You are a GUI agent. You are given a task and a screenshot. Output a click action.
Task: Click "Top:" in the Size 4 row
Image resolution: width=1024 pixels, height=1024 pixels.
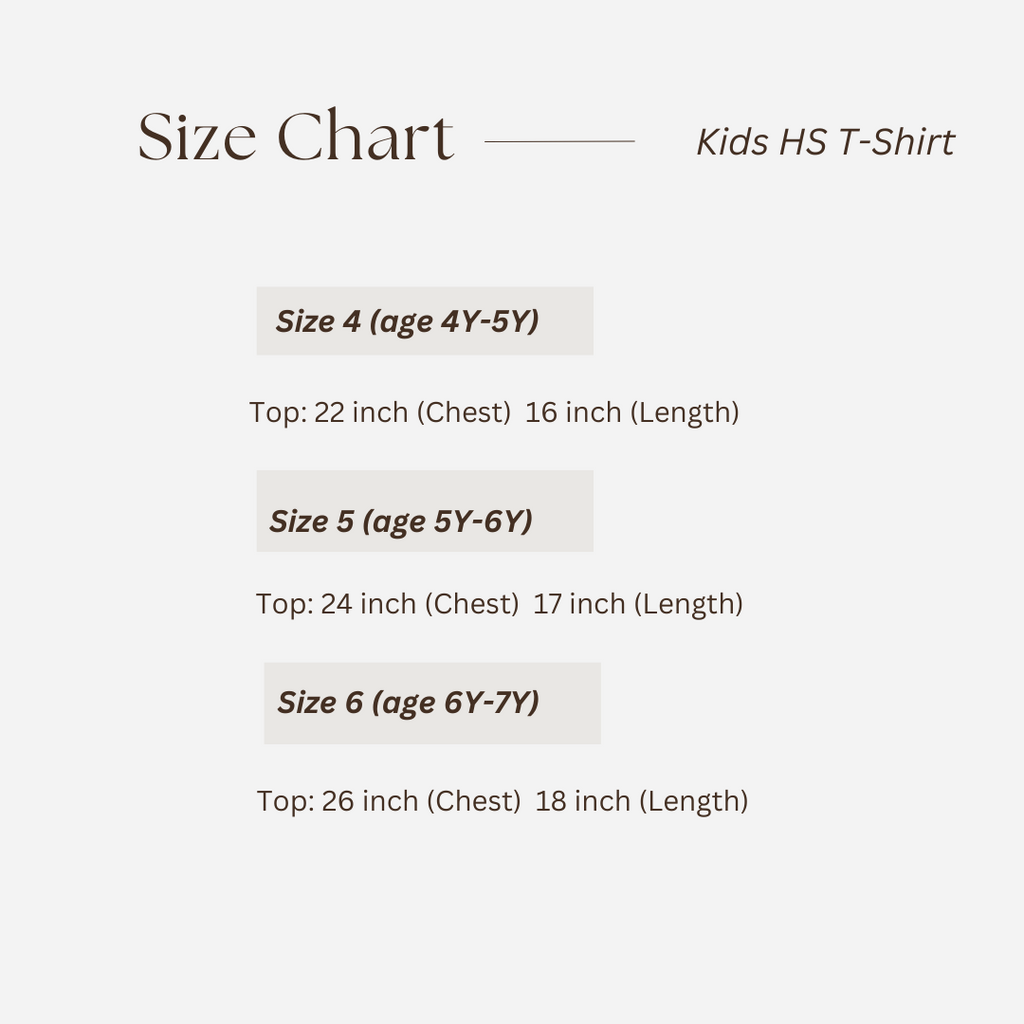(x=278, y=412)
